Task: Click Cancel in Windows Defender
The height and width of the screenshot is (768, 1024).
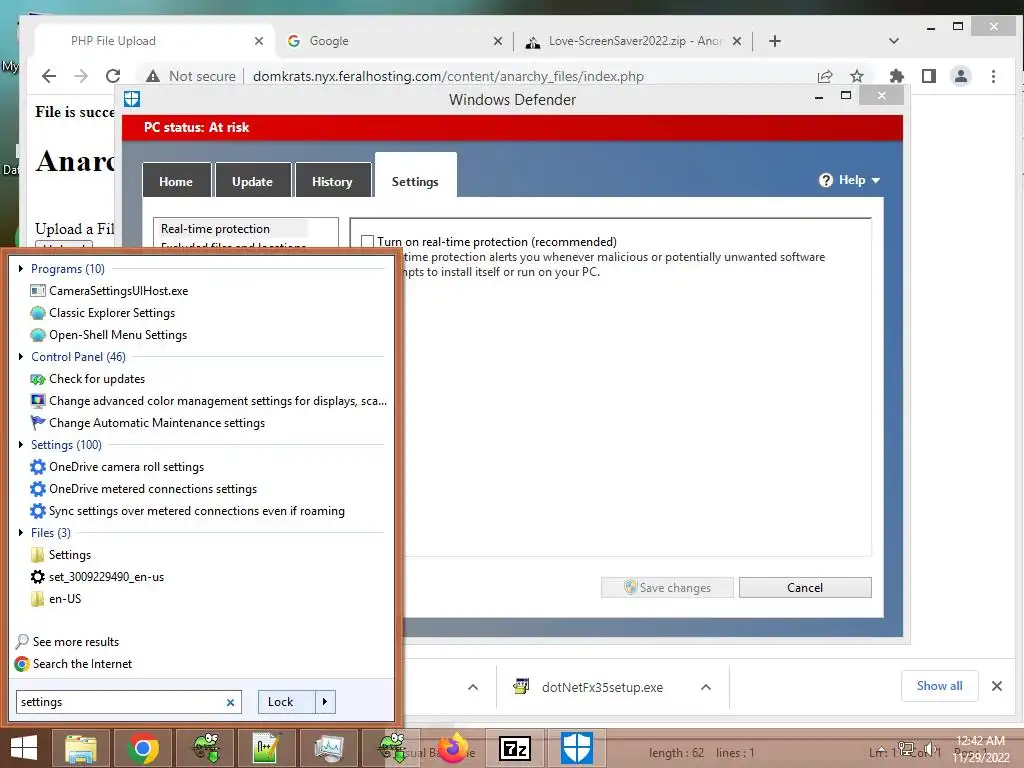Action: pos(805,588)
